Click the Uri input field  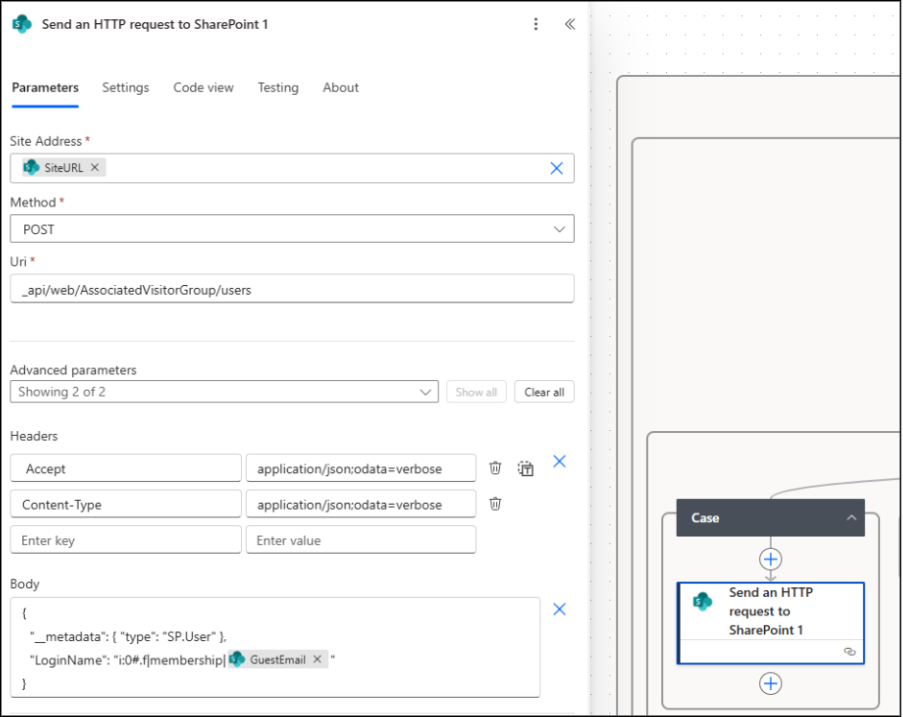pyautogui.click(x=291, y=289)
